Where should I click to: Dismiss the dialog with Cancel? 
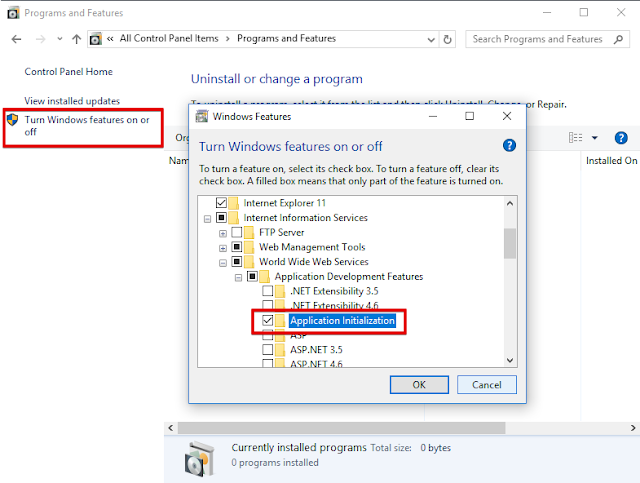487,385
